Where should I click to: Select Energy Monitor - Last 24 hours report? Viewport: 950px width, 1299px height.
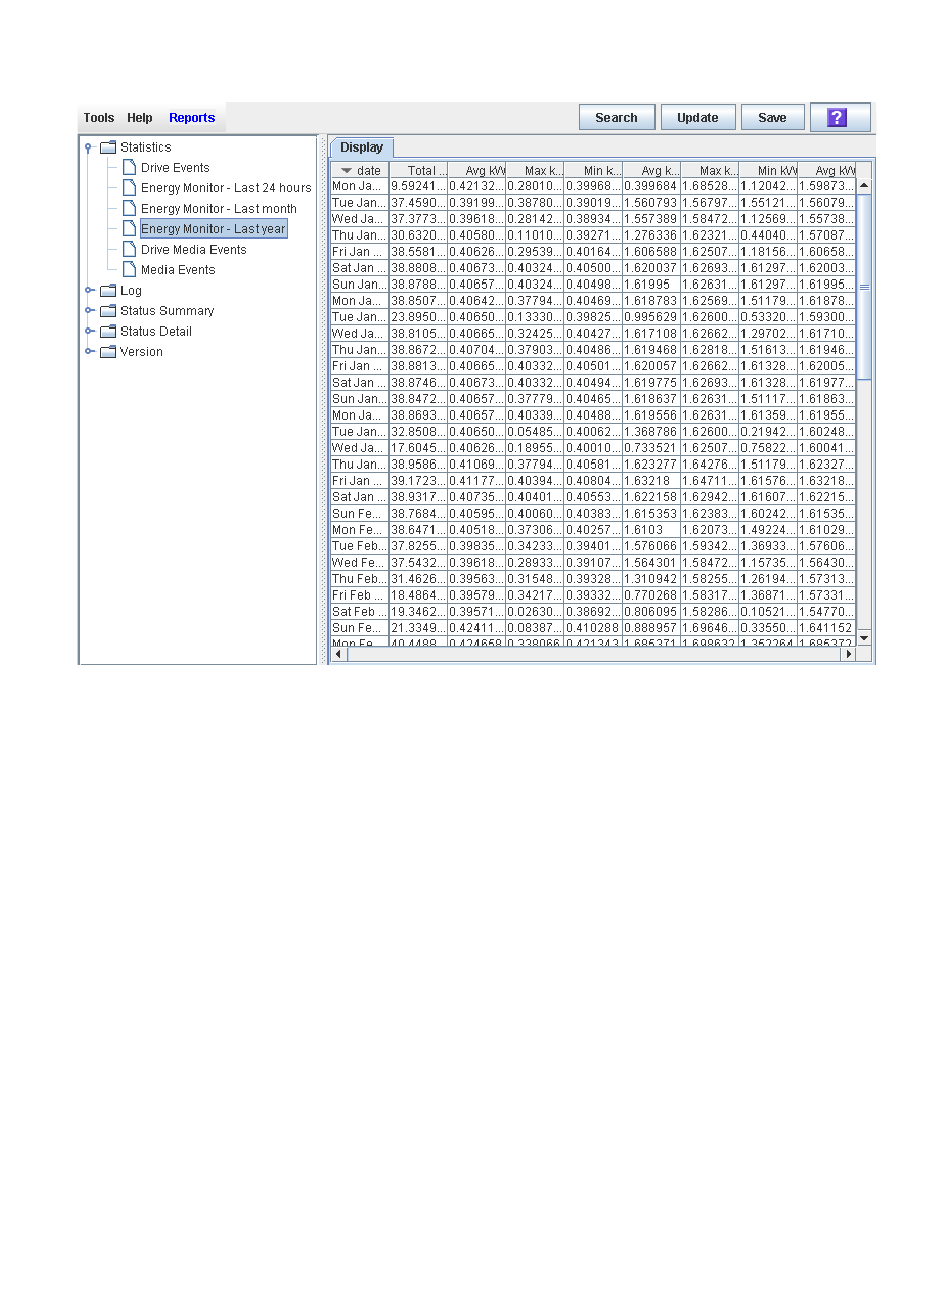(x=226, y=188)
